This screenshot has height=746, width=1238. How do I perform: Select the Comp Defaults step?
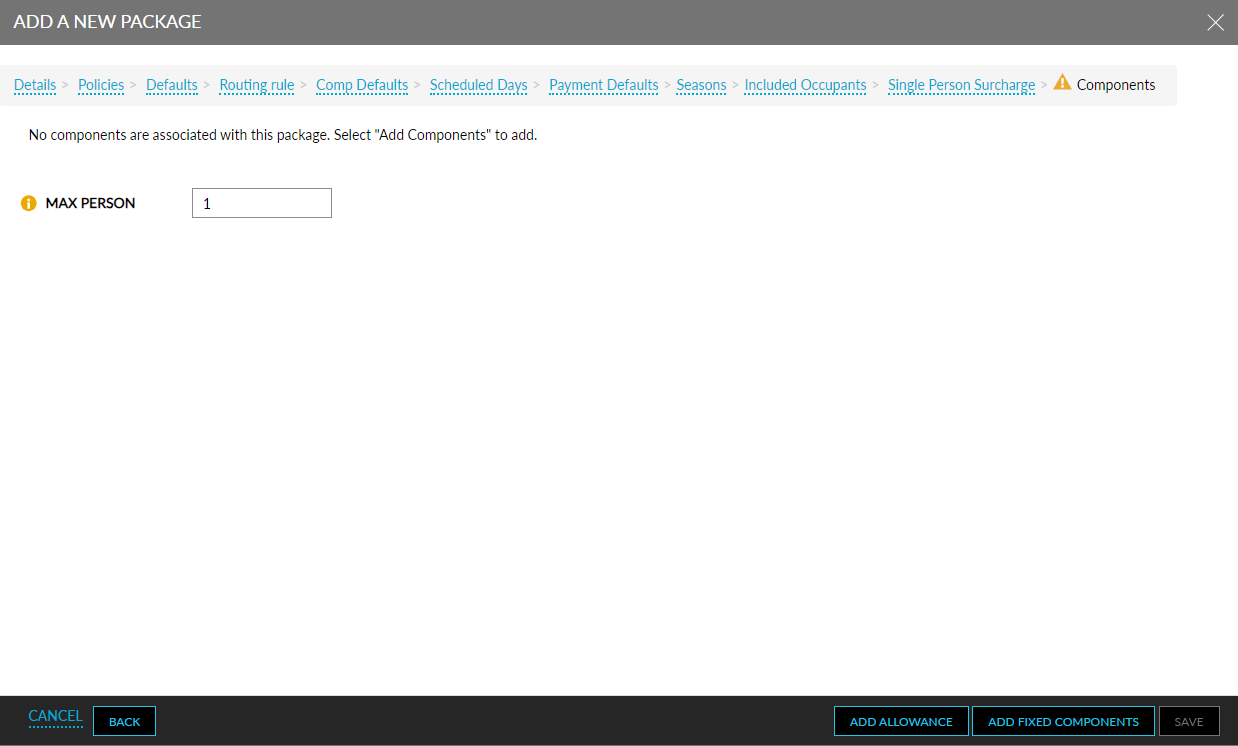point(362,85)
